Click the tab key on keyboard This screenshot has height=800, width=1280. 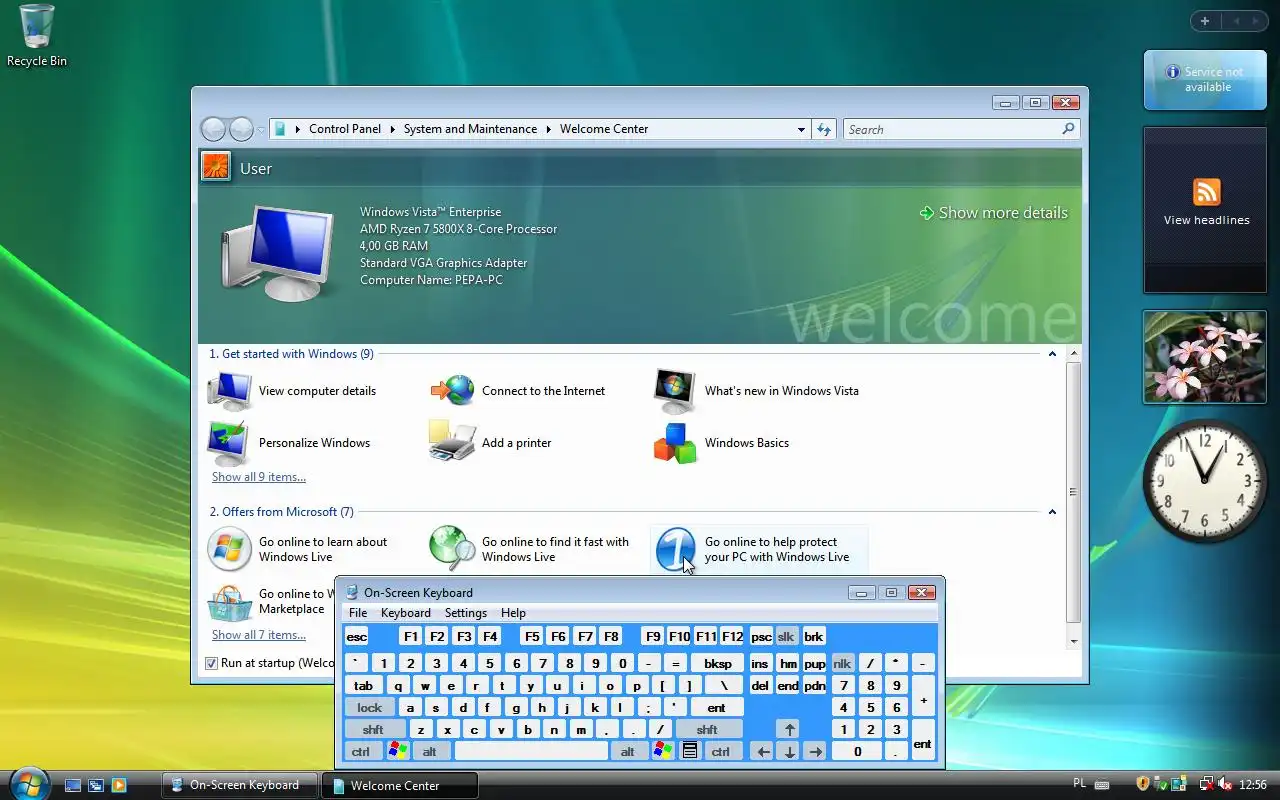click(364, 685)
